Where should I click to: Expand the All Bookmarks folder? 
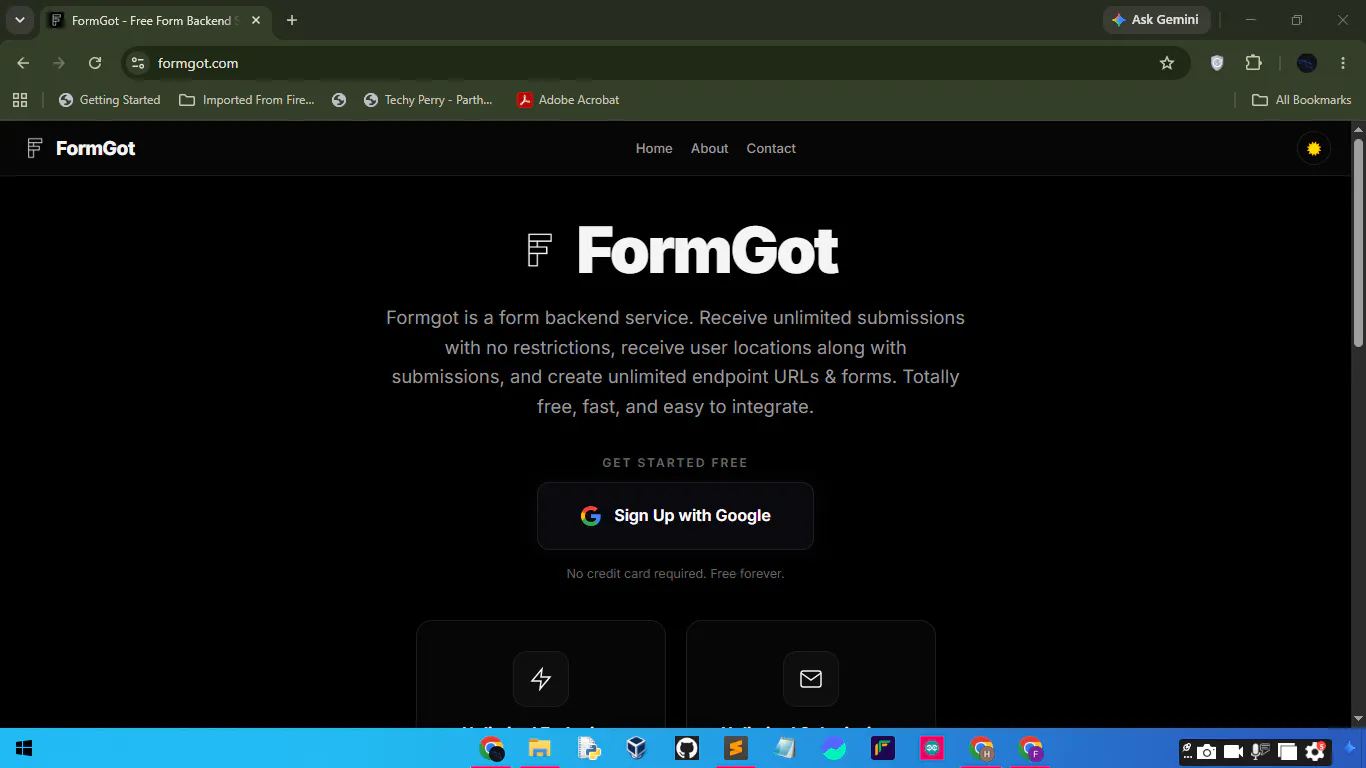[1302, 100]
